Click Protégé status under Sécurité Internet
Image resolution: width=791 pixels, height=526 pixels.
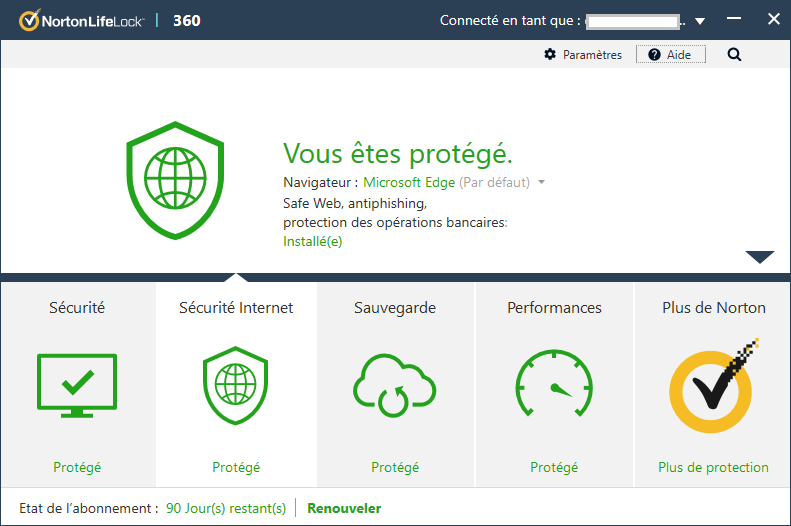(x=236, y=467)
